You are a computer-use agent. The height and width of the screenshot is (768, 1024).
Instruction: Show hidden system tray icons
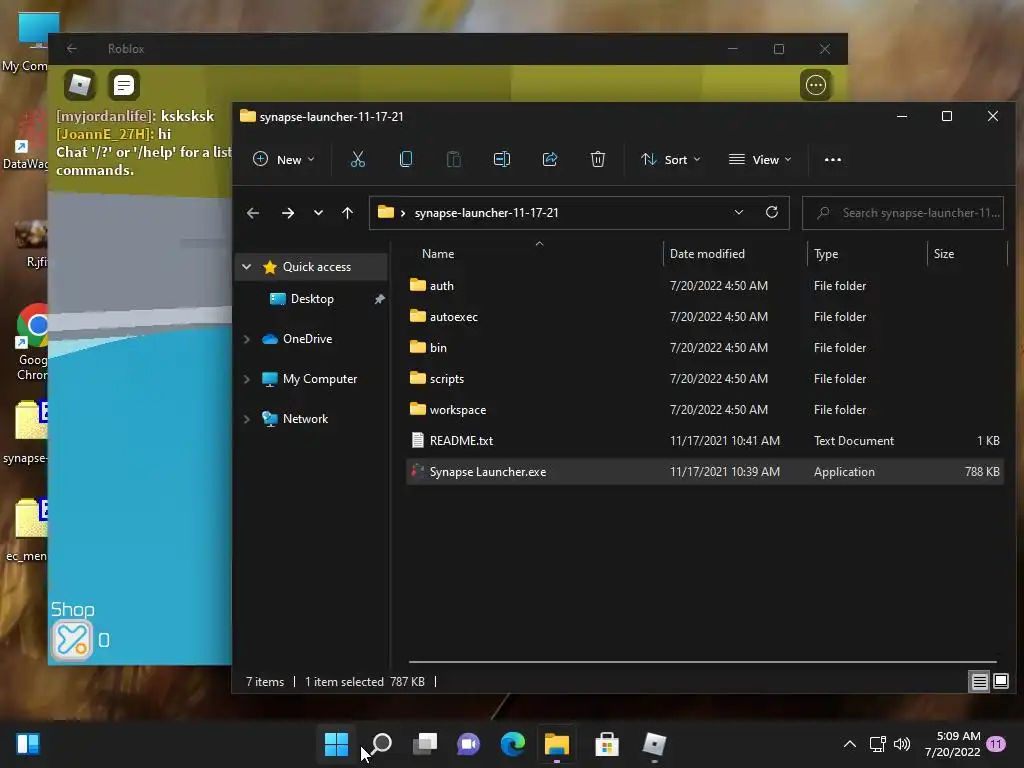tap(850, 744)
